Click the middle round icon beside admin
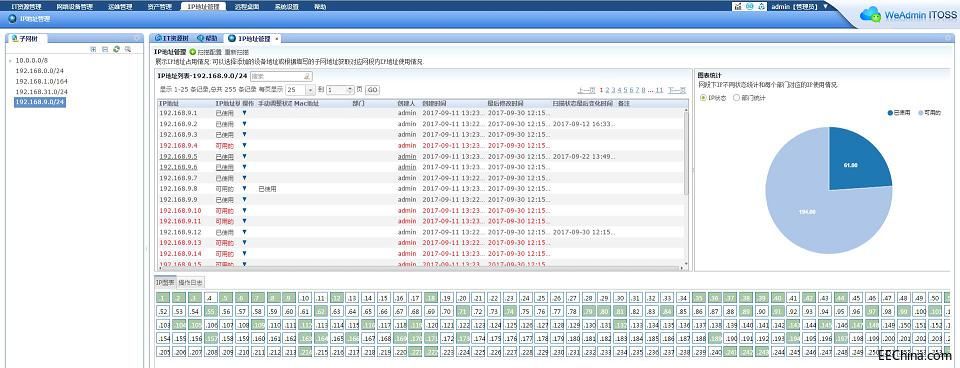The image size is (960, 368). pyautogui.click(x=749, y=6)
